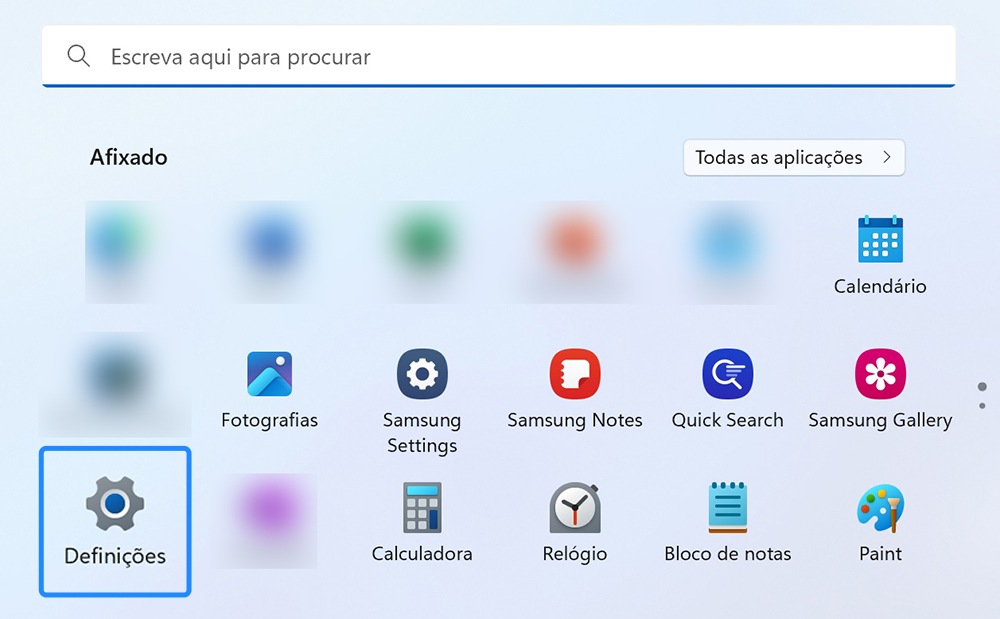This screenshot has height=619, width=1000.
Task: Click the magnifier icon in the search bar
Action: click(x=78, y=56)
